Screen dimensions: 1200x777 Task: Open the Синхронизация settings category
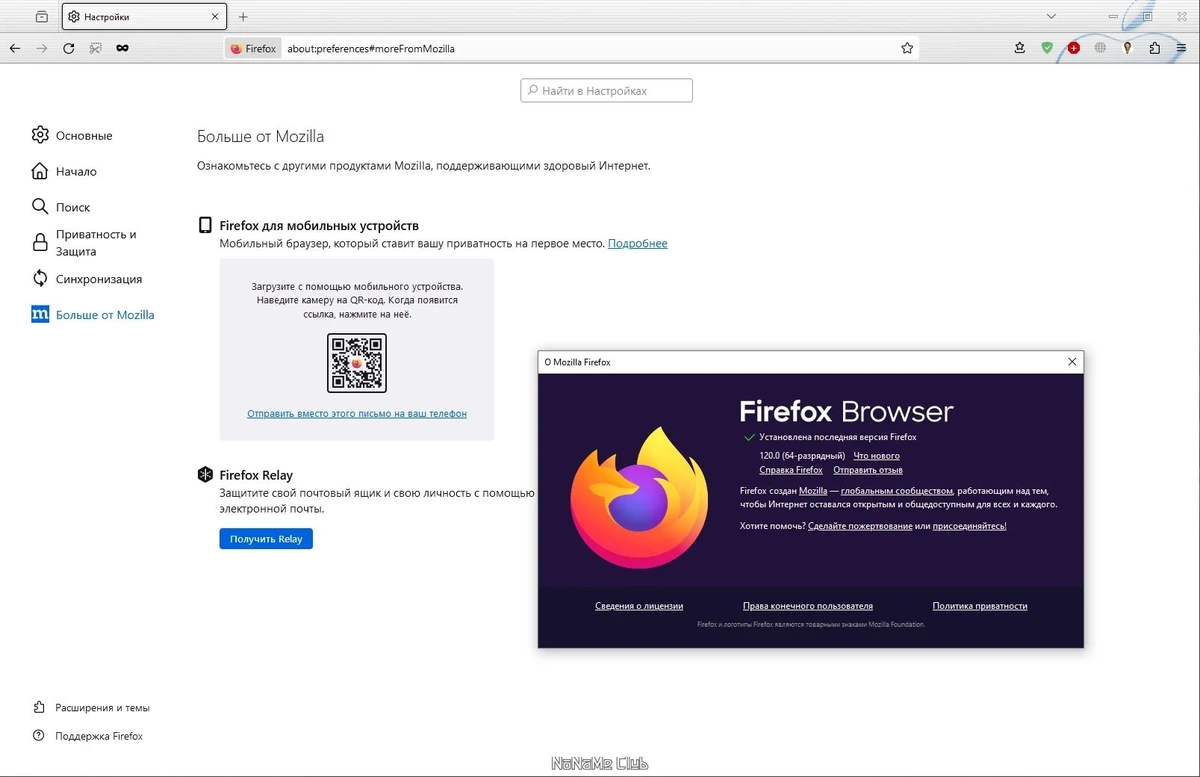point(87,279)
